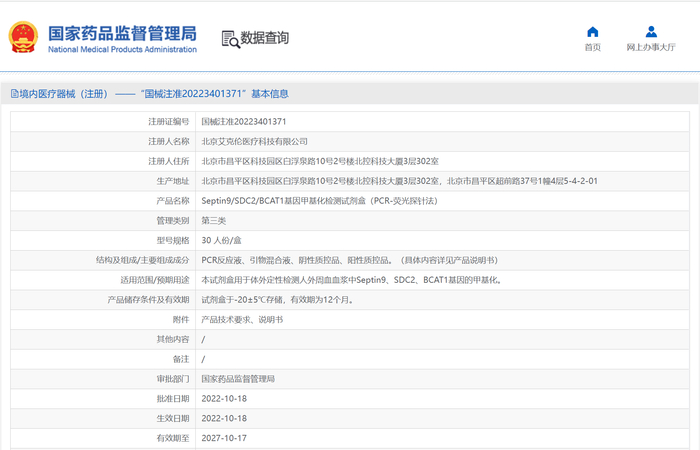Open the 网上办事大厅 user icon
Viewport: 700px width, 450px height.
click(x=651, y=32)
